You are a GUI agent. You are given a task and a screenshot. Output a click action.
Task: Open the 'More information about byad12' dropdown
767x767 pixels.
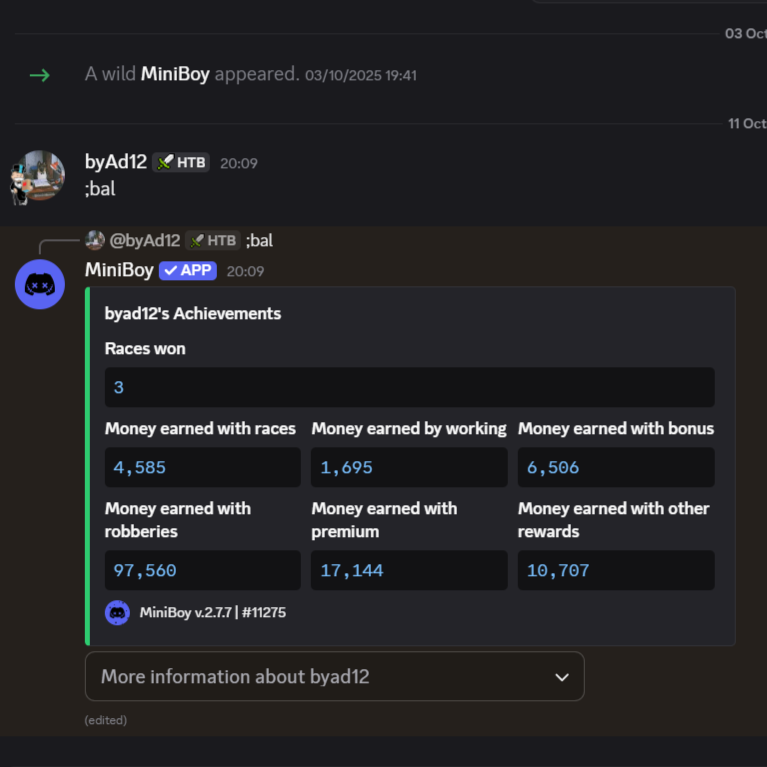coord(334,677)
